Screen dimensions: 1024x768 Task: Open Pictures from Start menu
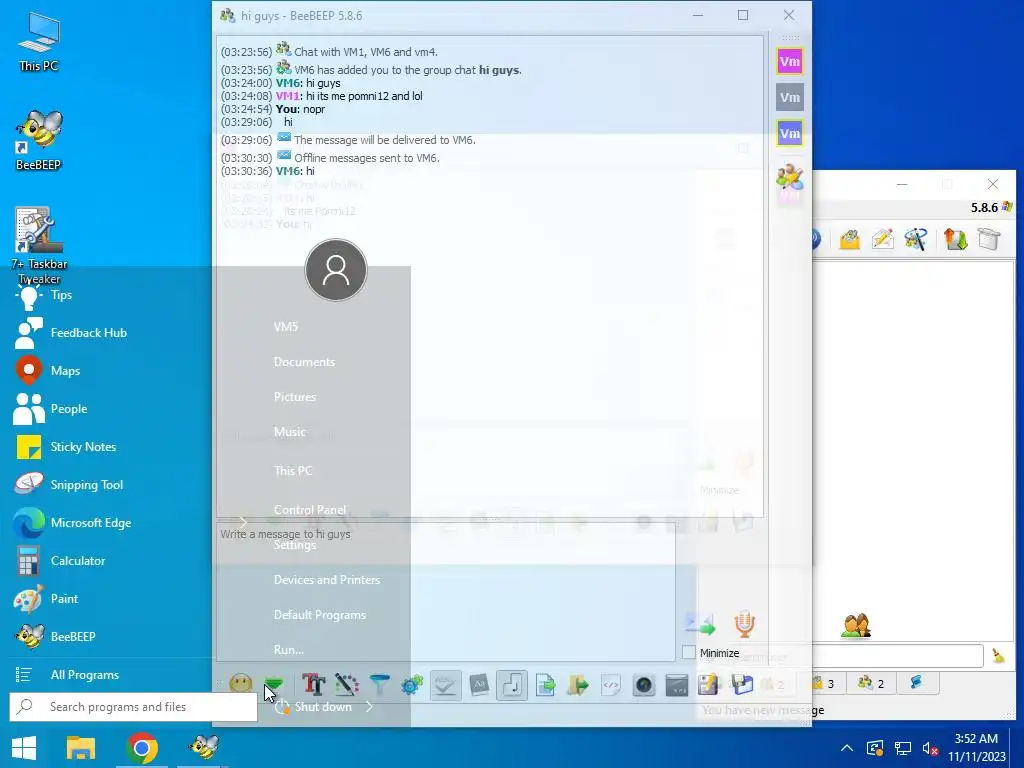tap(295, 397)
